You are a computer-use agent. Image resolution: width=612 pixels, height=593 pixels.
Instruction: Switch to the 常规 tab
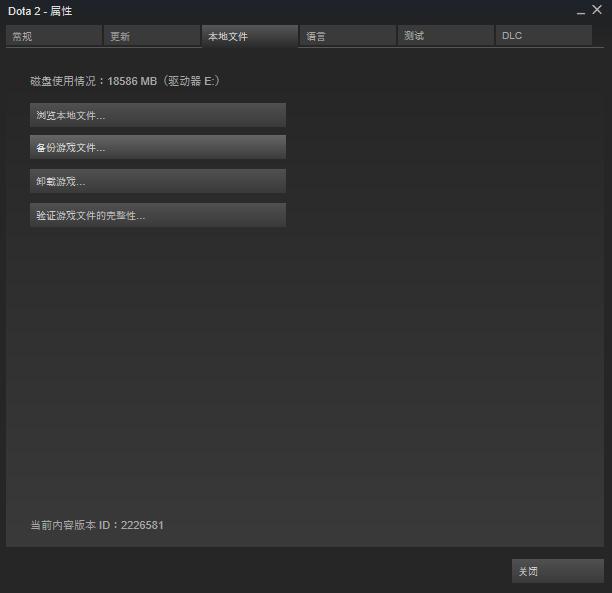click(x=54, y=36)
